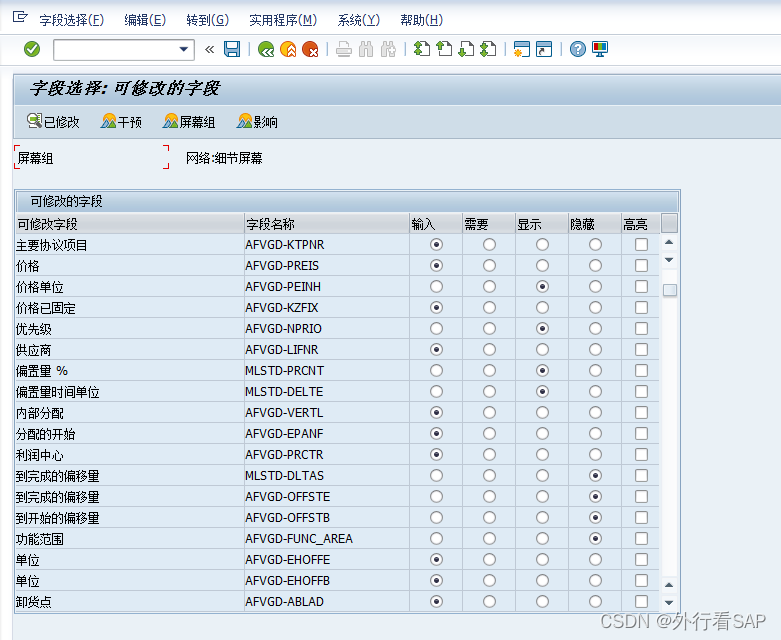Click the Print icon
The width and height of the screenshot is (781, 640).
pyautogui.click(x=344, y=49)
